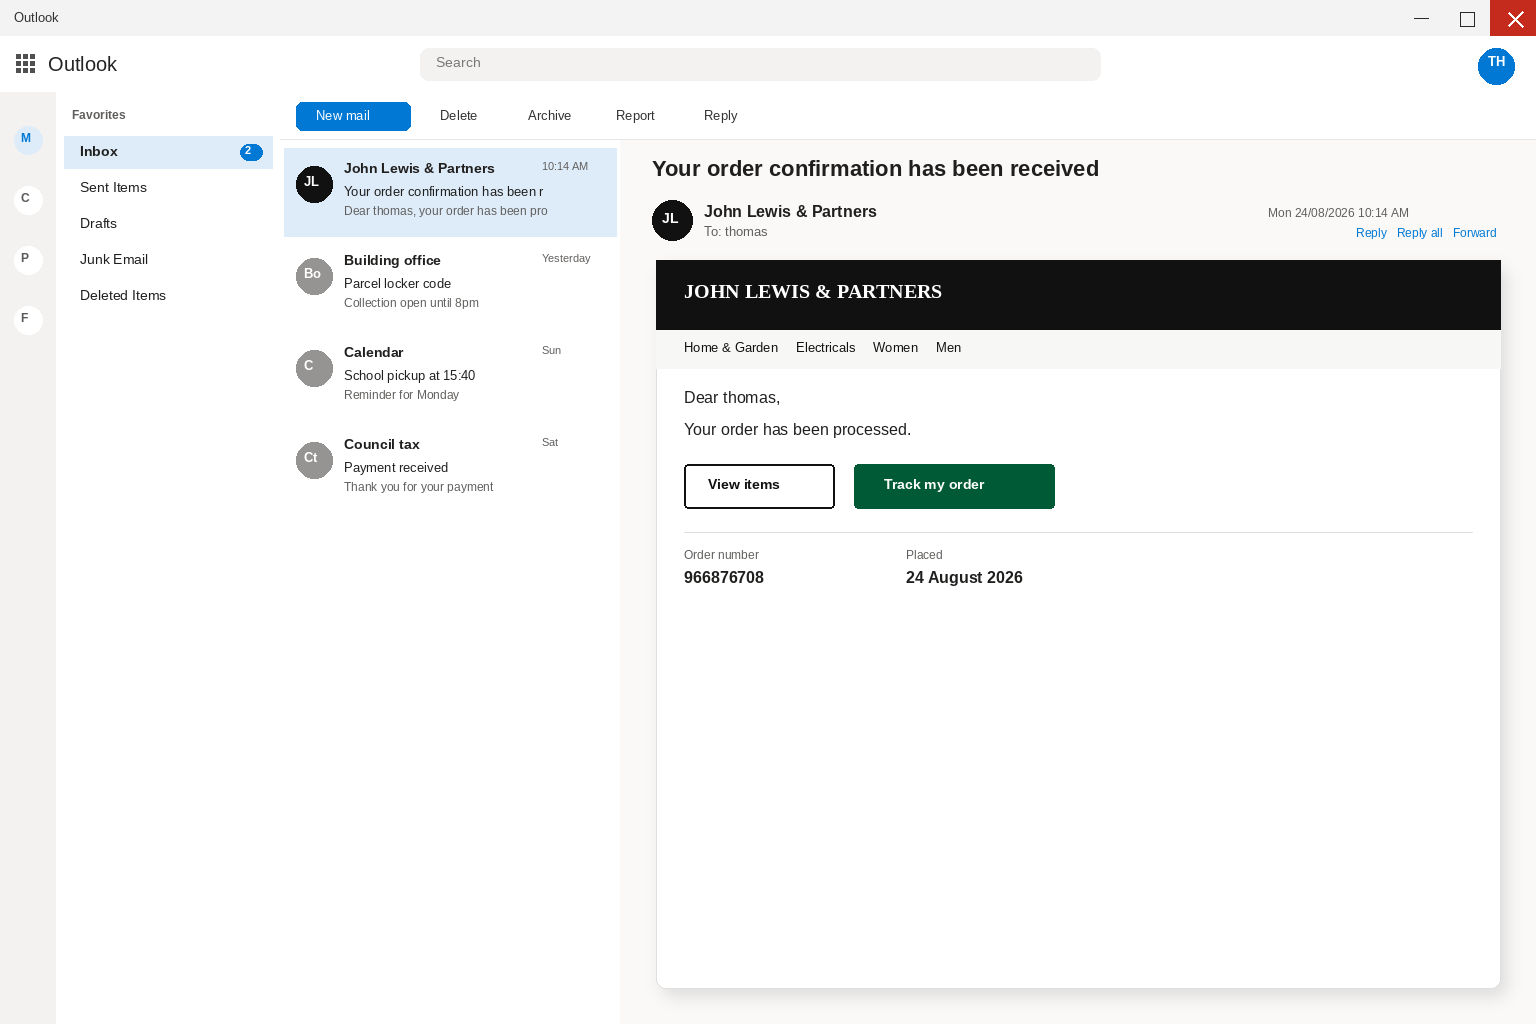Click the JL sender avatar in reading pane
Viewport: 1536px width, 1024px height.
coord(672,220)
